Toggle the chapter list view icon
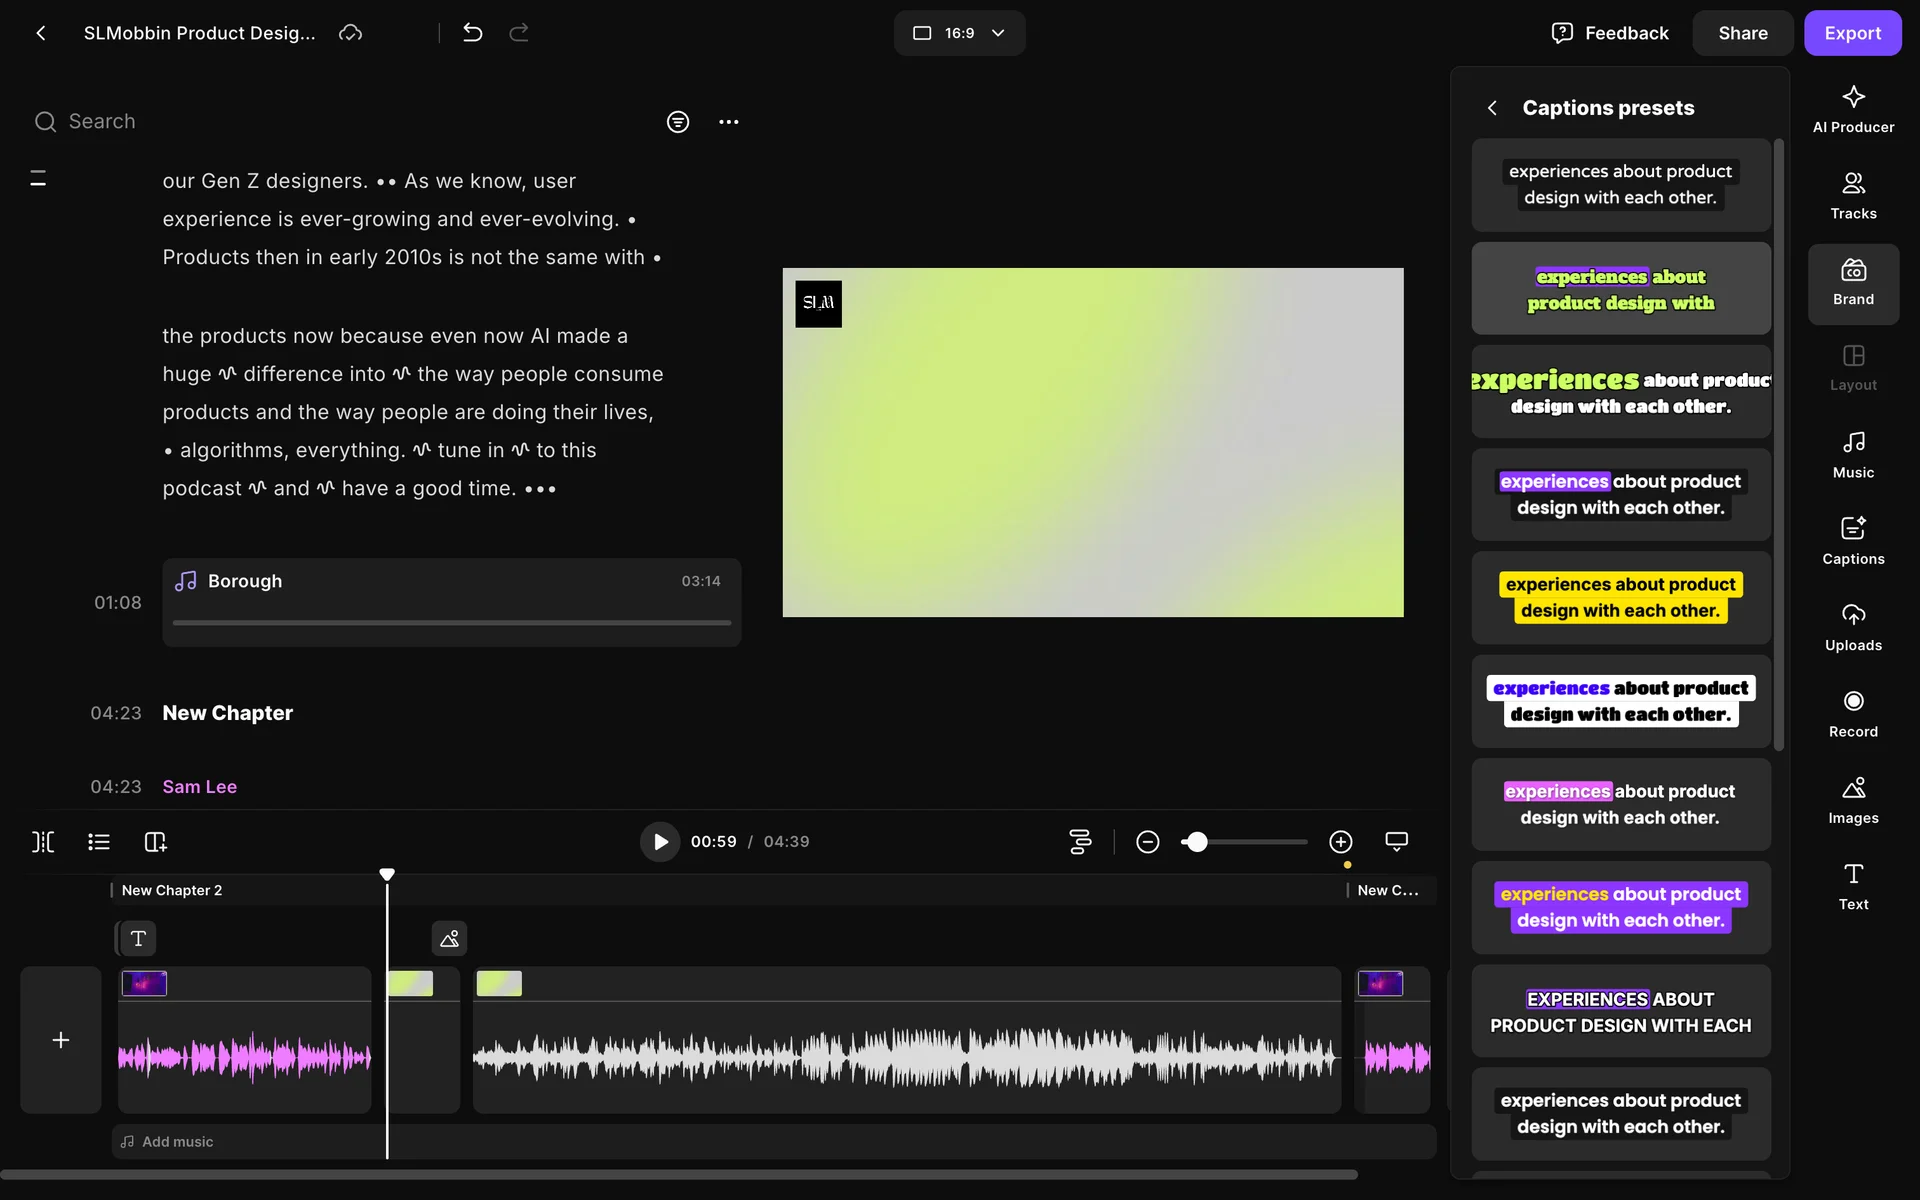Image resolution: width=1920 pixels, height=1200 pixels. [x=98, y=842]
